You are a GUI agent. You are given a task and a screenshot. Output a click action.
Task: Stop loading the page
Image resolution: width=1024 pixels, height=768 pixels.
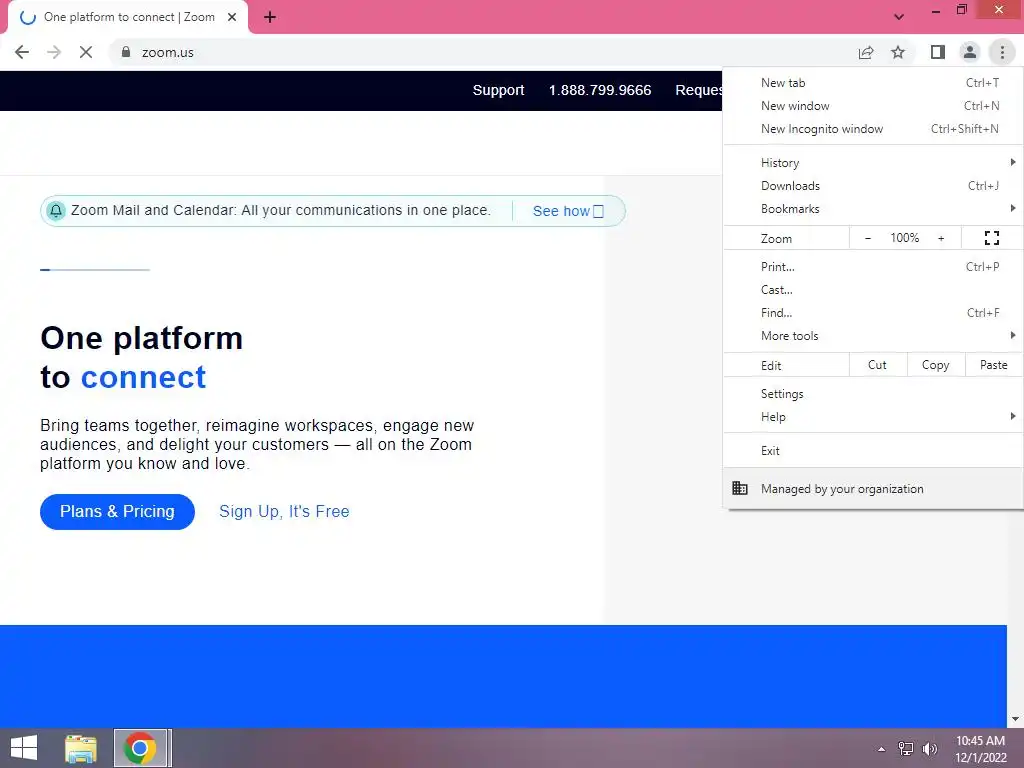point(86,52)
